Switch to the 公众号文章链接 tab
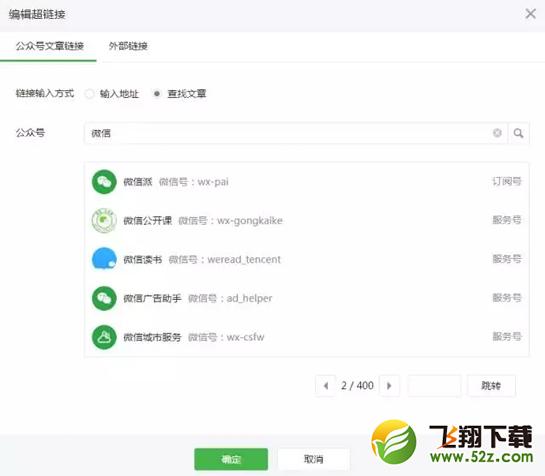This screenshot has width=545, height=476. pyautogui.click(x=49, y=46)
